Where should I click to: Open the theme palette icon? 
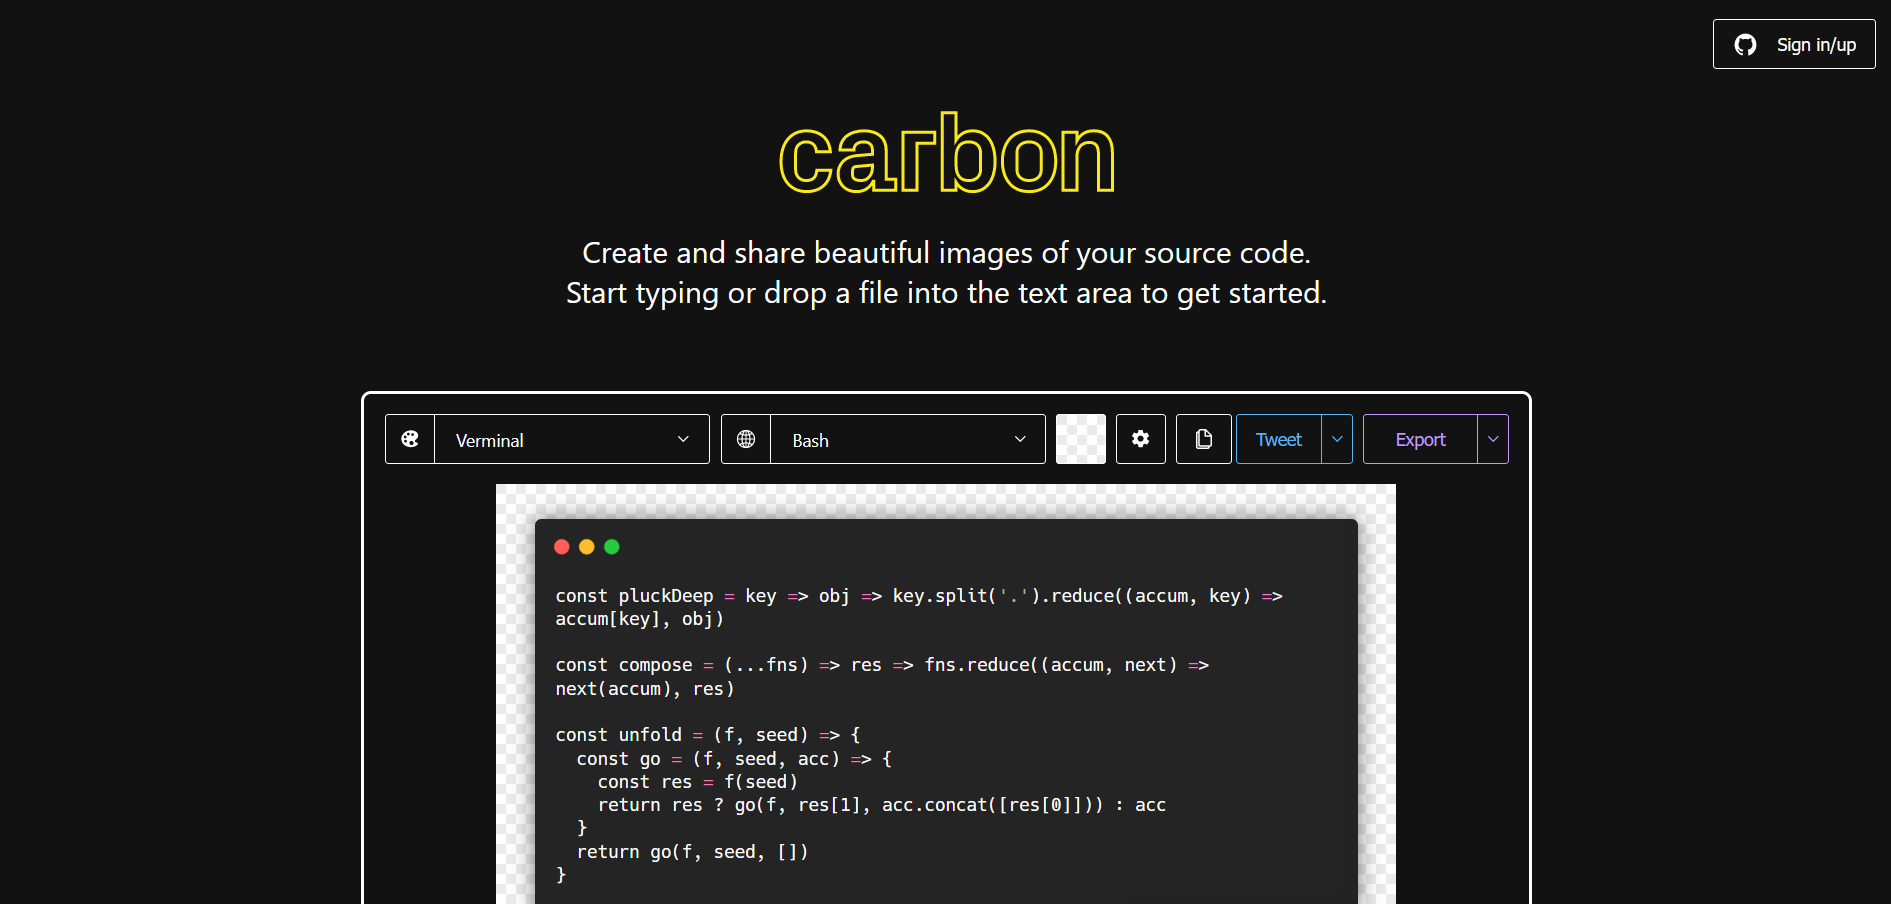(x=410, y=439)
